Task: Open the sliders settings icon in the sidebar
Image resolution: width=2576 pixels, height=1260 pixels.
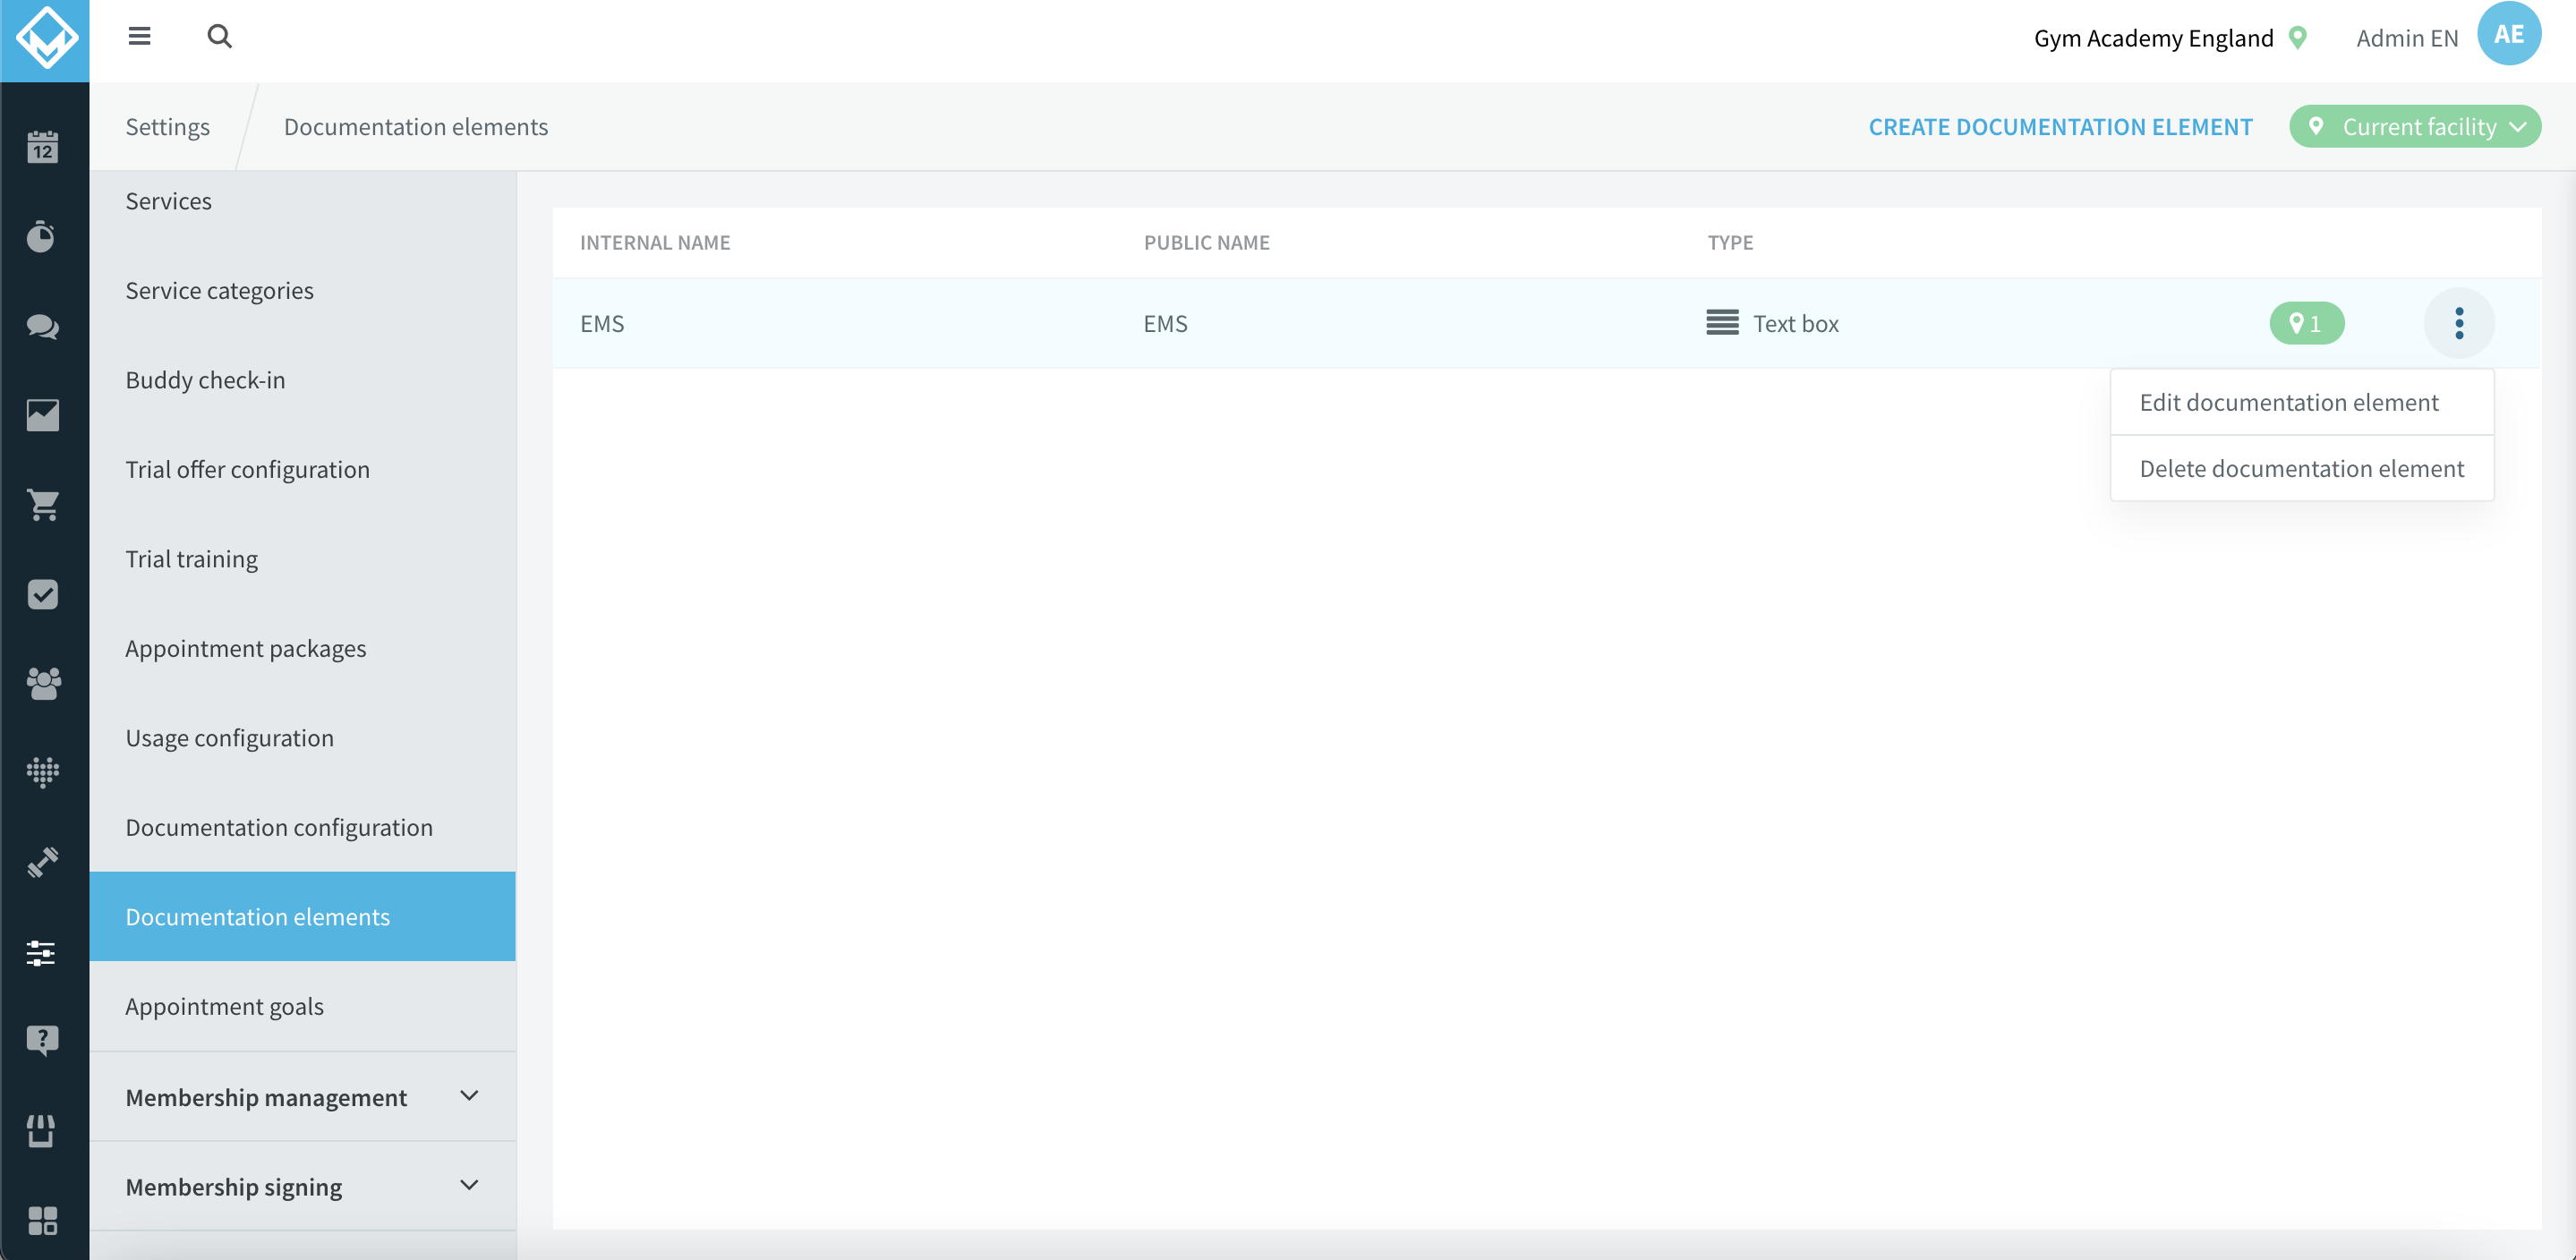Action: (x=42, y=952)
